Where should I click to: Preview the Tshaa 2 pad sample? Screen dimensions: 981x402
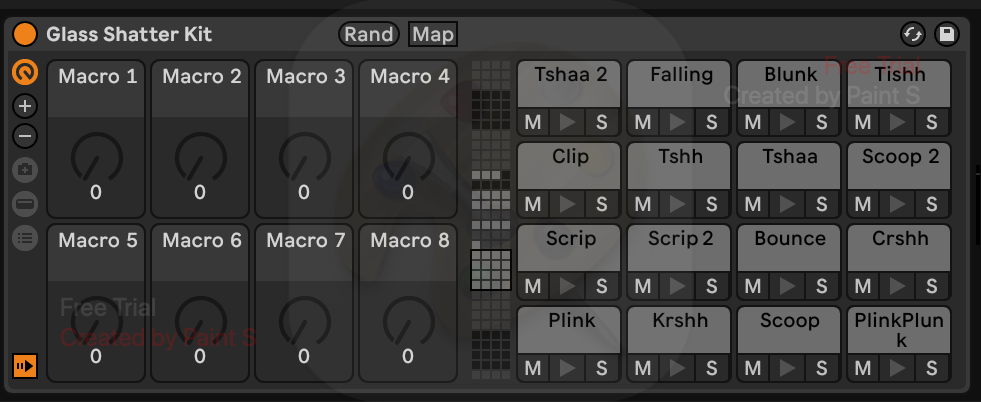pyautogui.click(x=568, y=122)
